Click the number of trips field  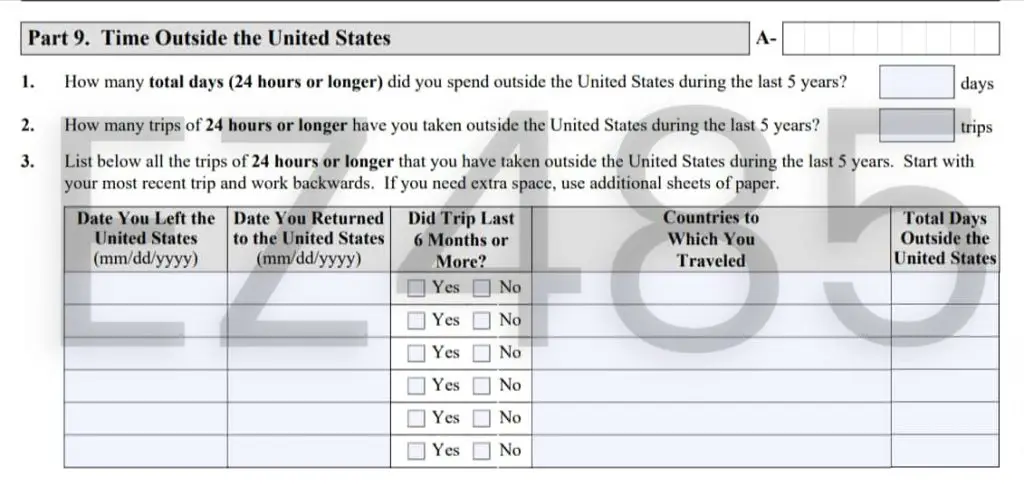[x=916, y=126]
